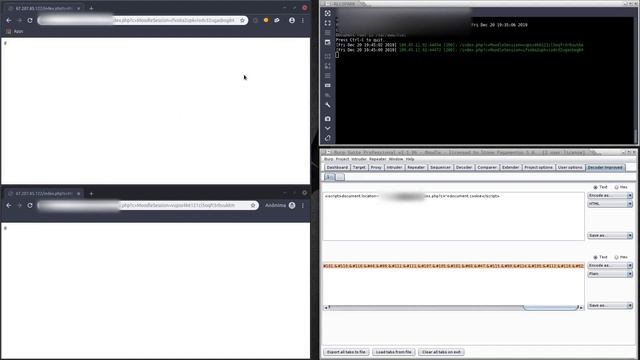640x360 pixels.
Task: Reload the page in the top Chrome window
Action: click(x=30, y=20)
